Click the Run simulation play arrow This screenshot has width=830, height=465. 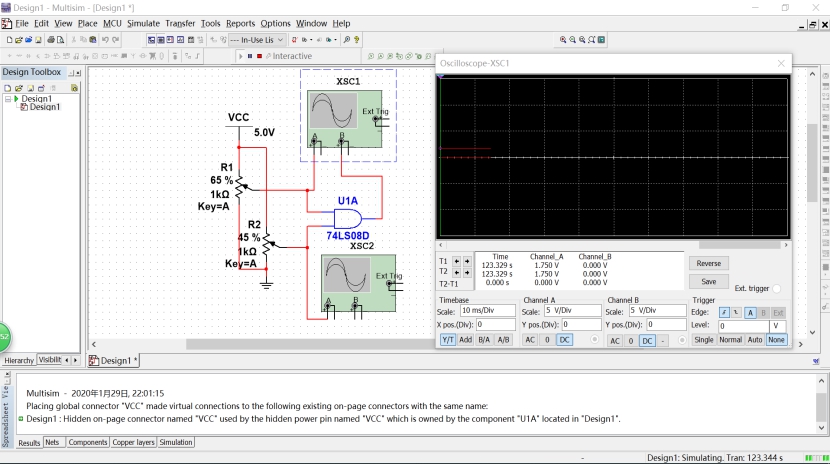(x=240, y=56)
